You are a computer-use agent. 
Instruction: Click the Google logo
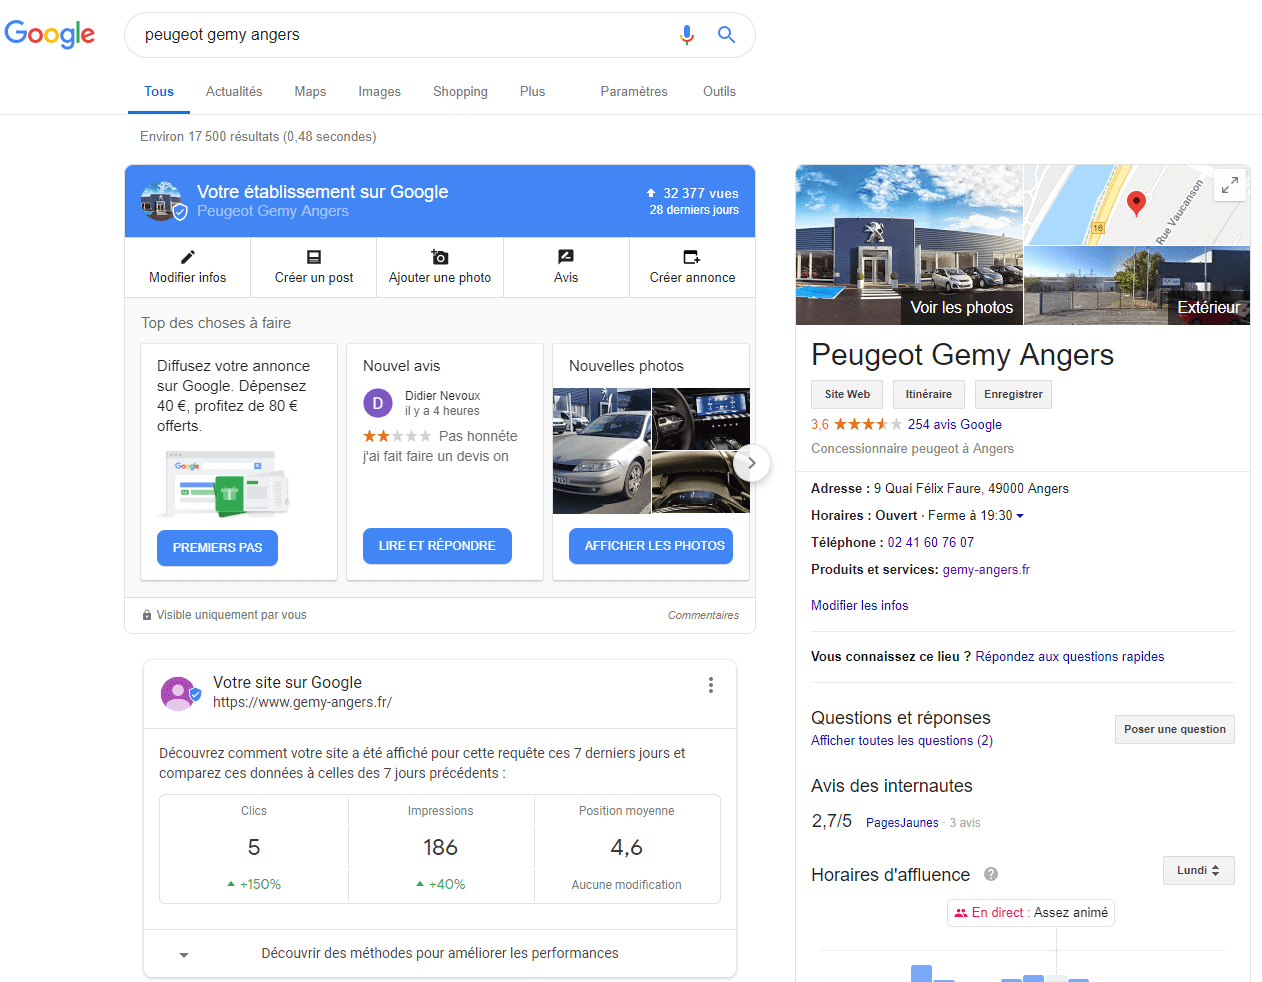coord(50,34)
